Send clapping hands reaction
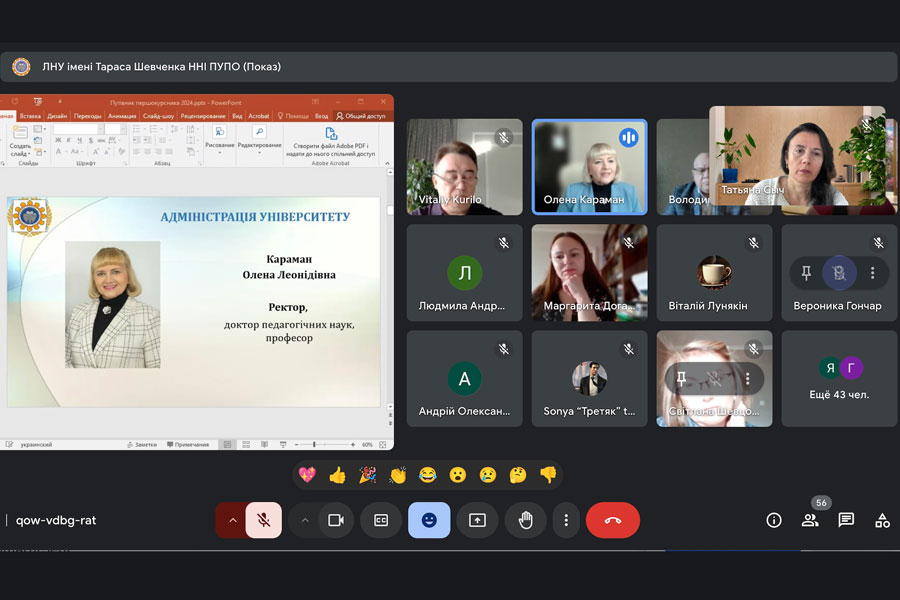This screenshot has height=600, width=900. click(398, 475)
